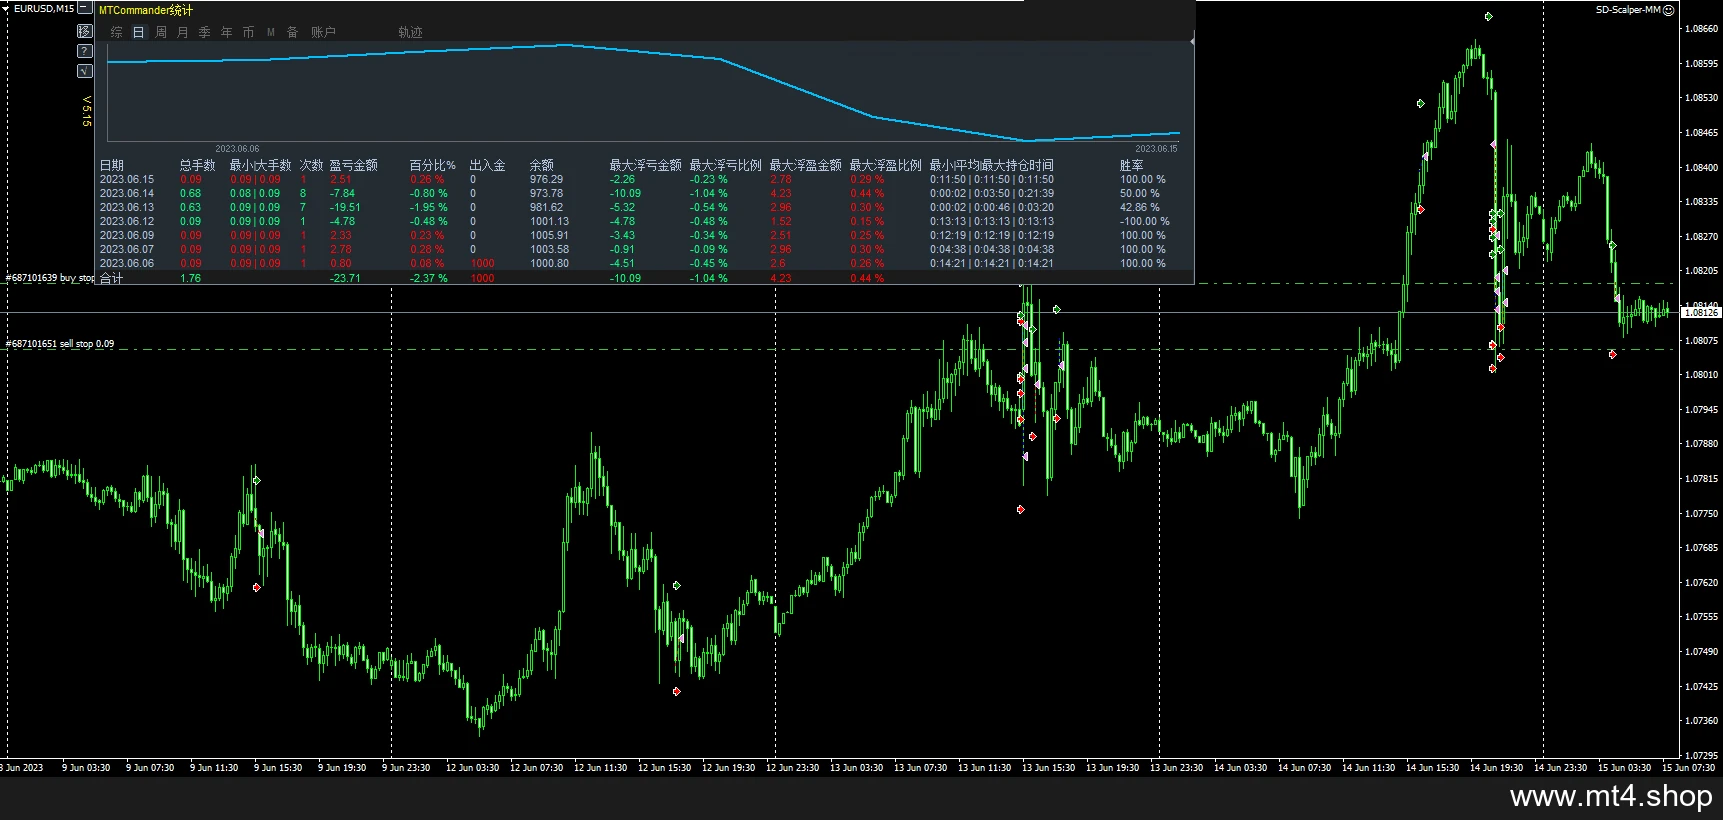Click the 2023.06.13 date row
The image size is (1723, 820).
(x=127, y=208)
